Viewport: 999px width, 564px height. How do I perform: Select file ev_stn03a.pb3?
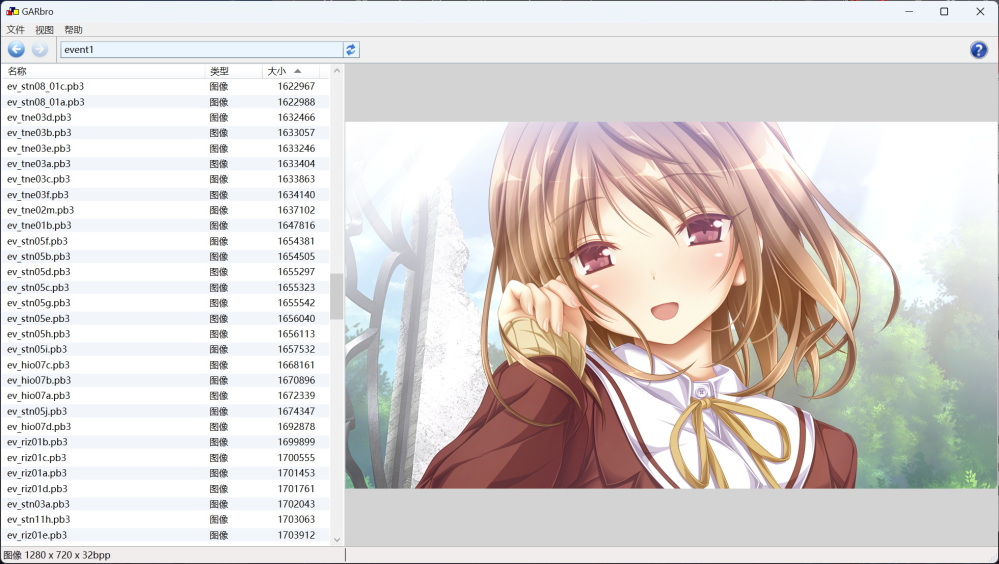tap(165, 504)
